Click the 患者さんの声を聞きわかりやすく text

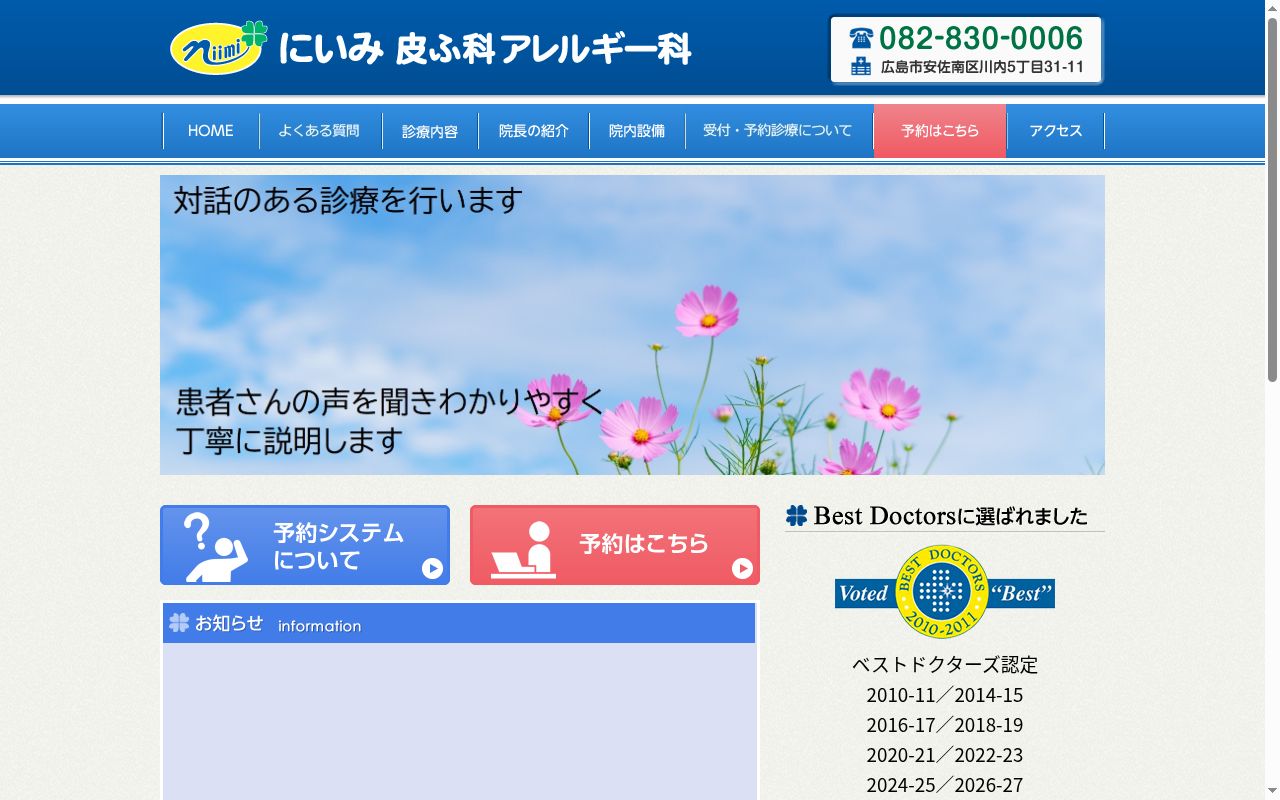[x=391, y=401]
